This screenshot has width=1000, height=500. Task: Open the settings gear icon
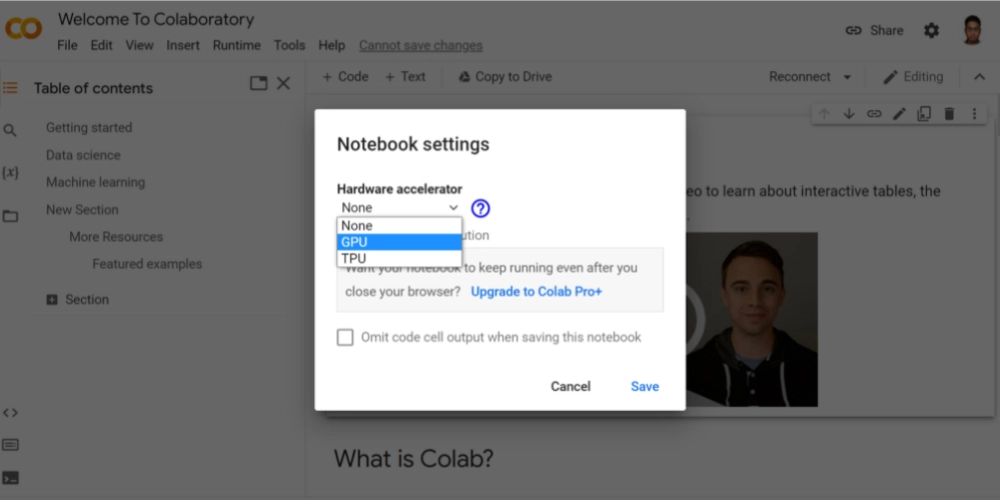[931, 30]
